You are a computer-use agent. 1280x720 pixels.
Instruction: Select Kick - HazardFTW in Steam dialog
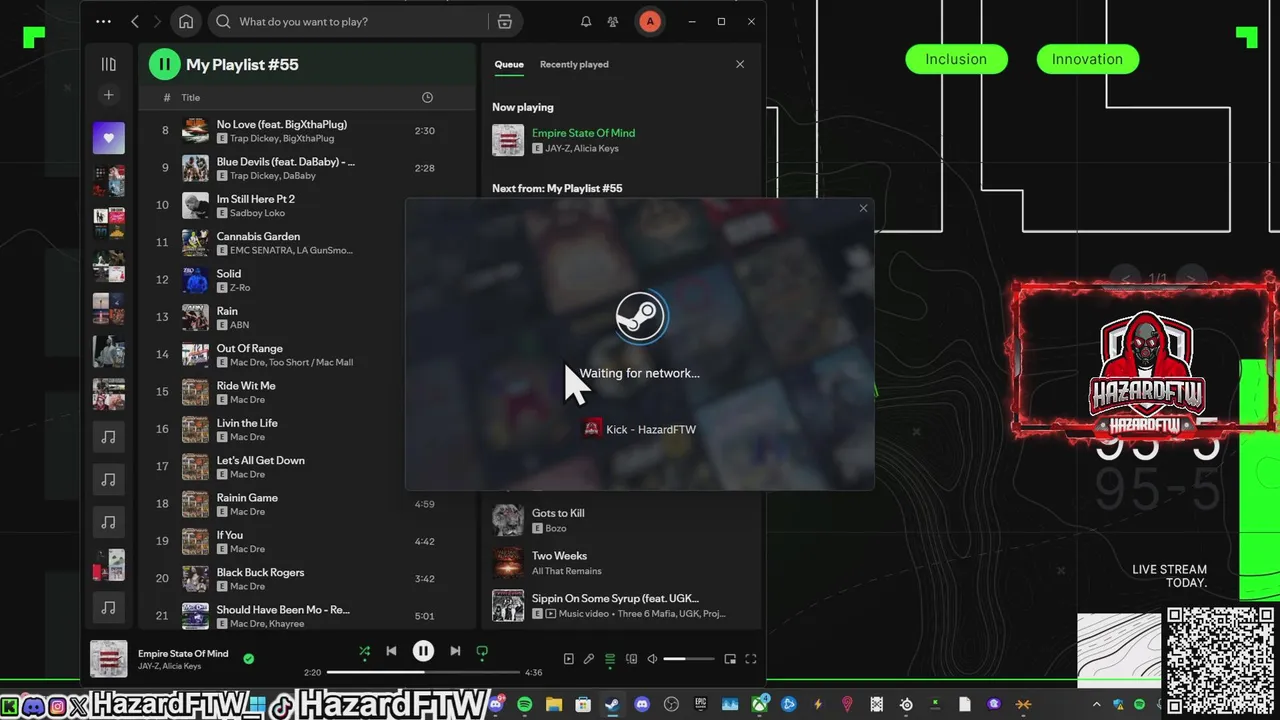640,429
